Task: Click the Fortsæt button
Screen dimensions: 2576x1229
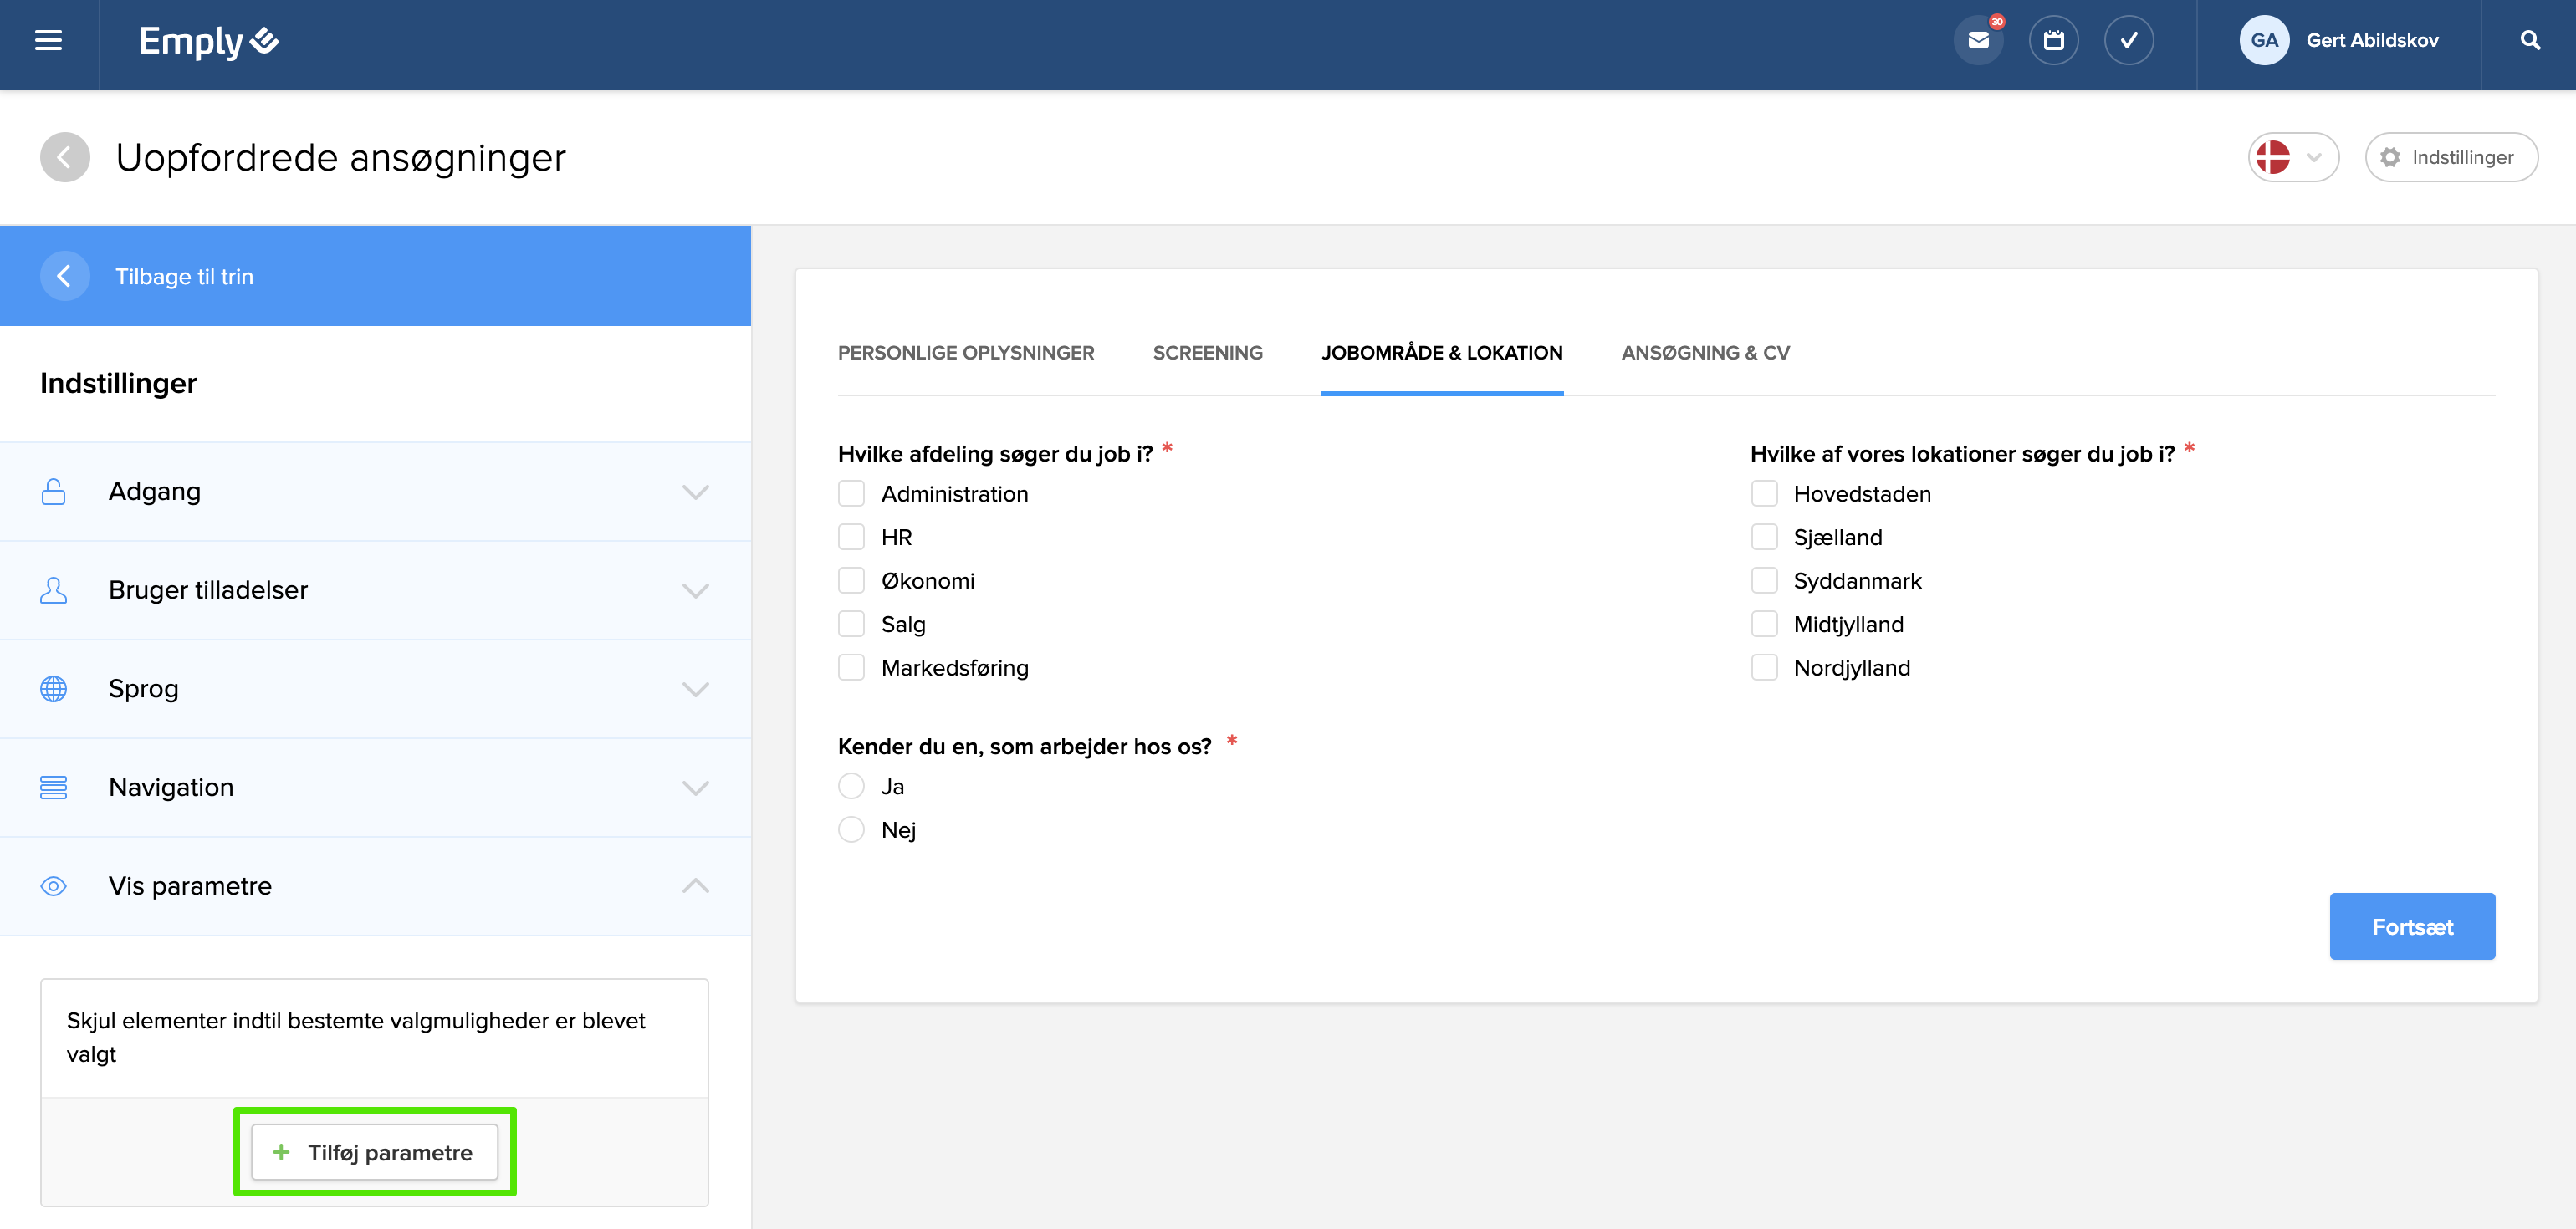Action: point(2411,927)
